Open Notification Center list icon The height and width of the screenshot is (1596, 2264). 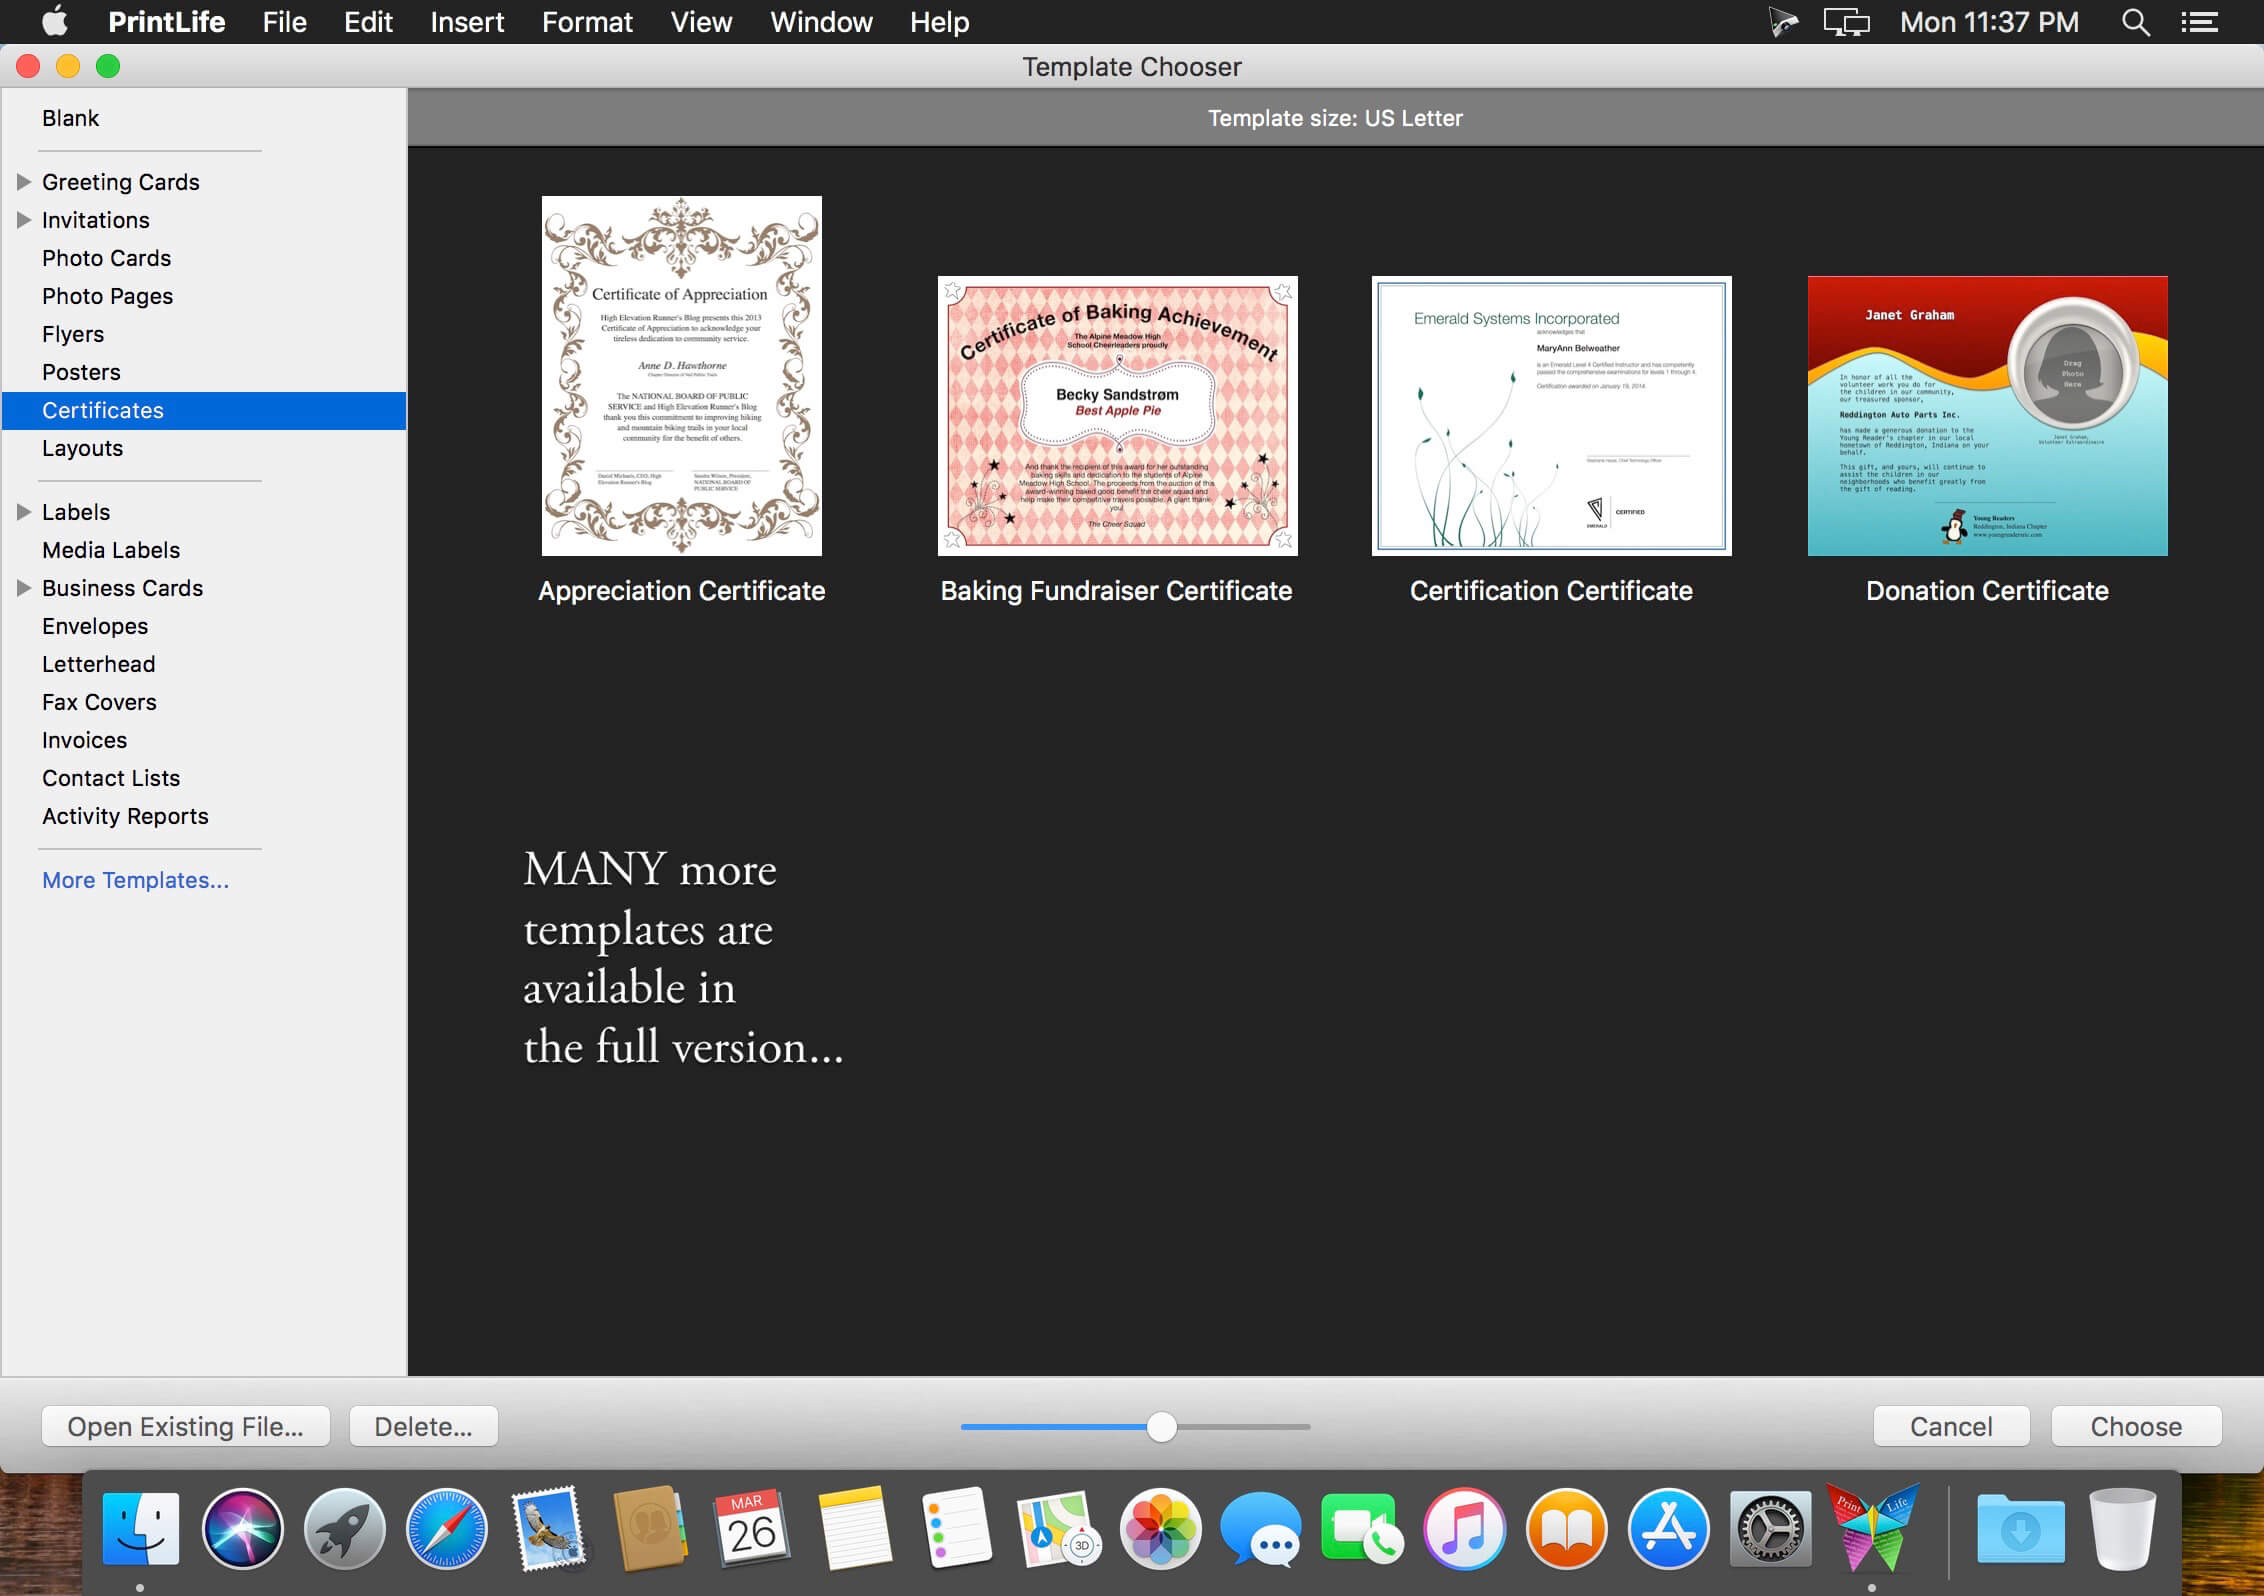[x=2200, y=22]
